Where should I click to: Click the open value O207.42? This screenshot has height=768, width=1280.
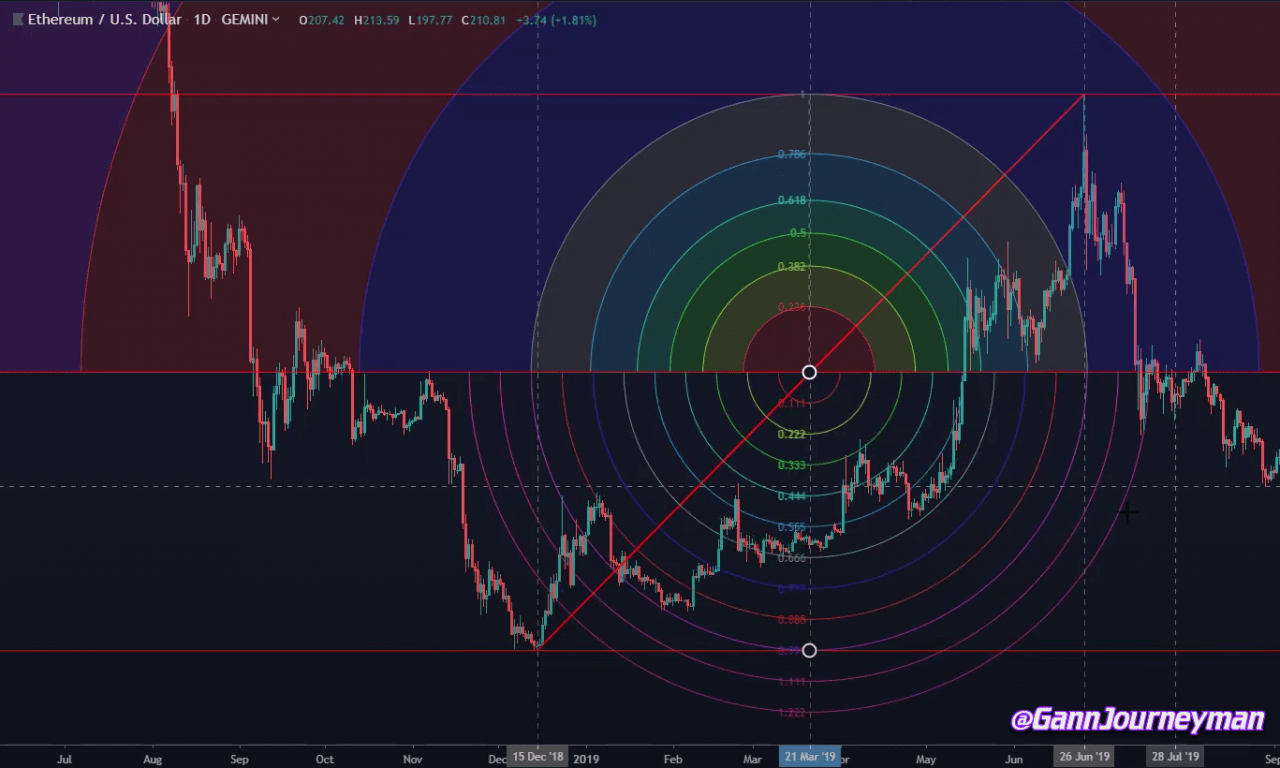[322, 19]
